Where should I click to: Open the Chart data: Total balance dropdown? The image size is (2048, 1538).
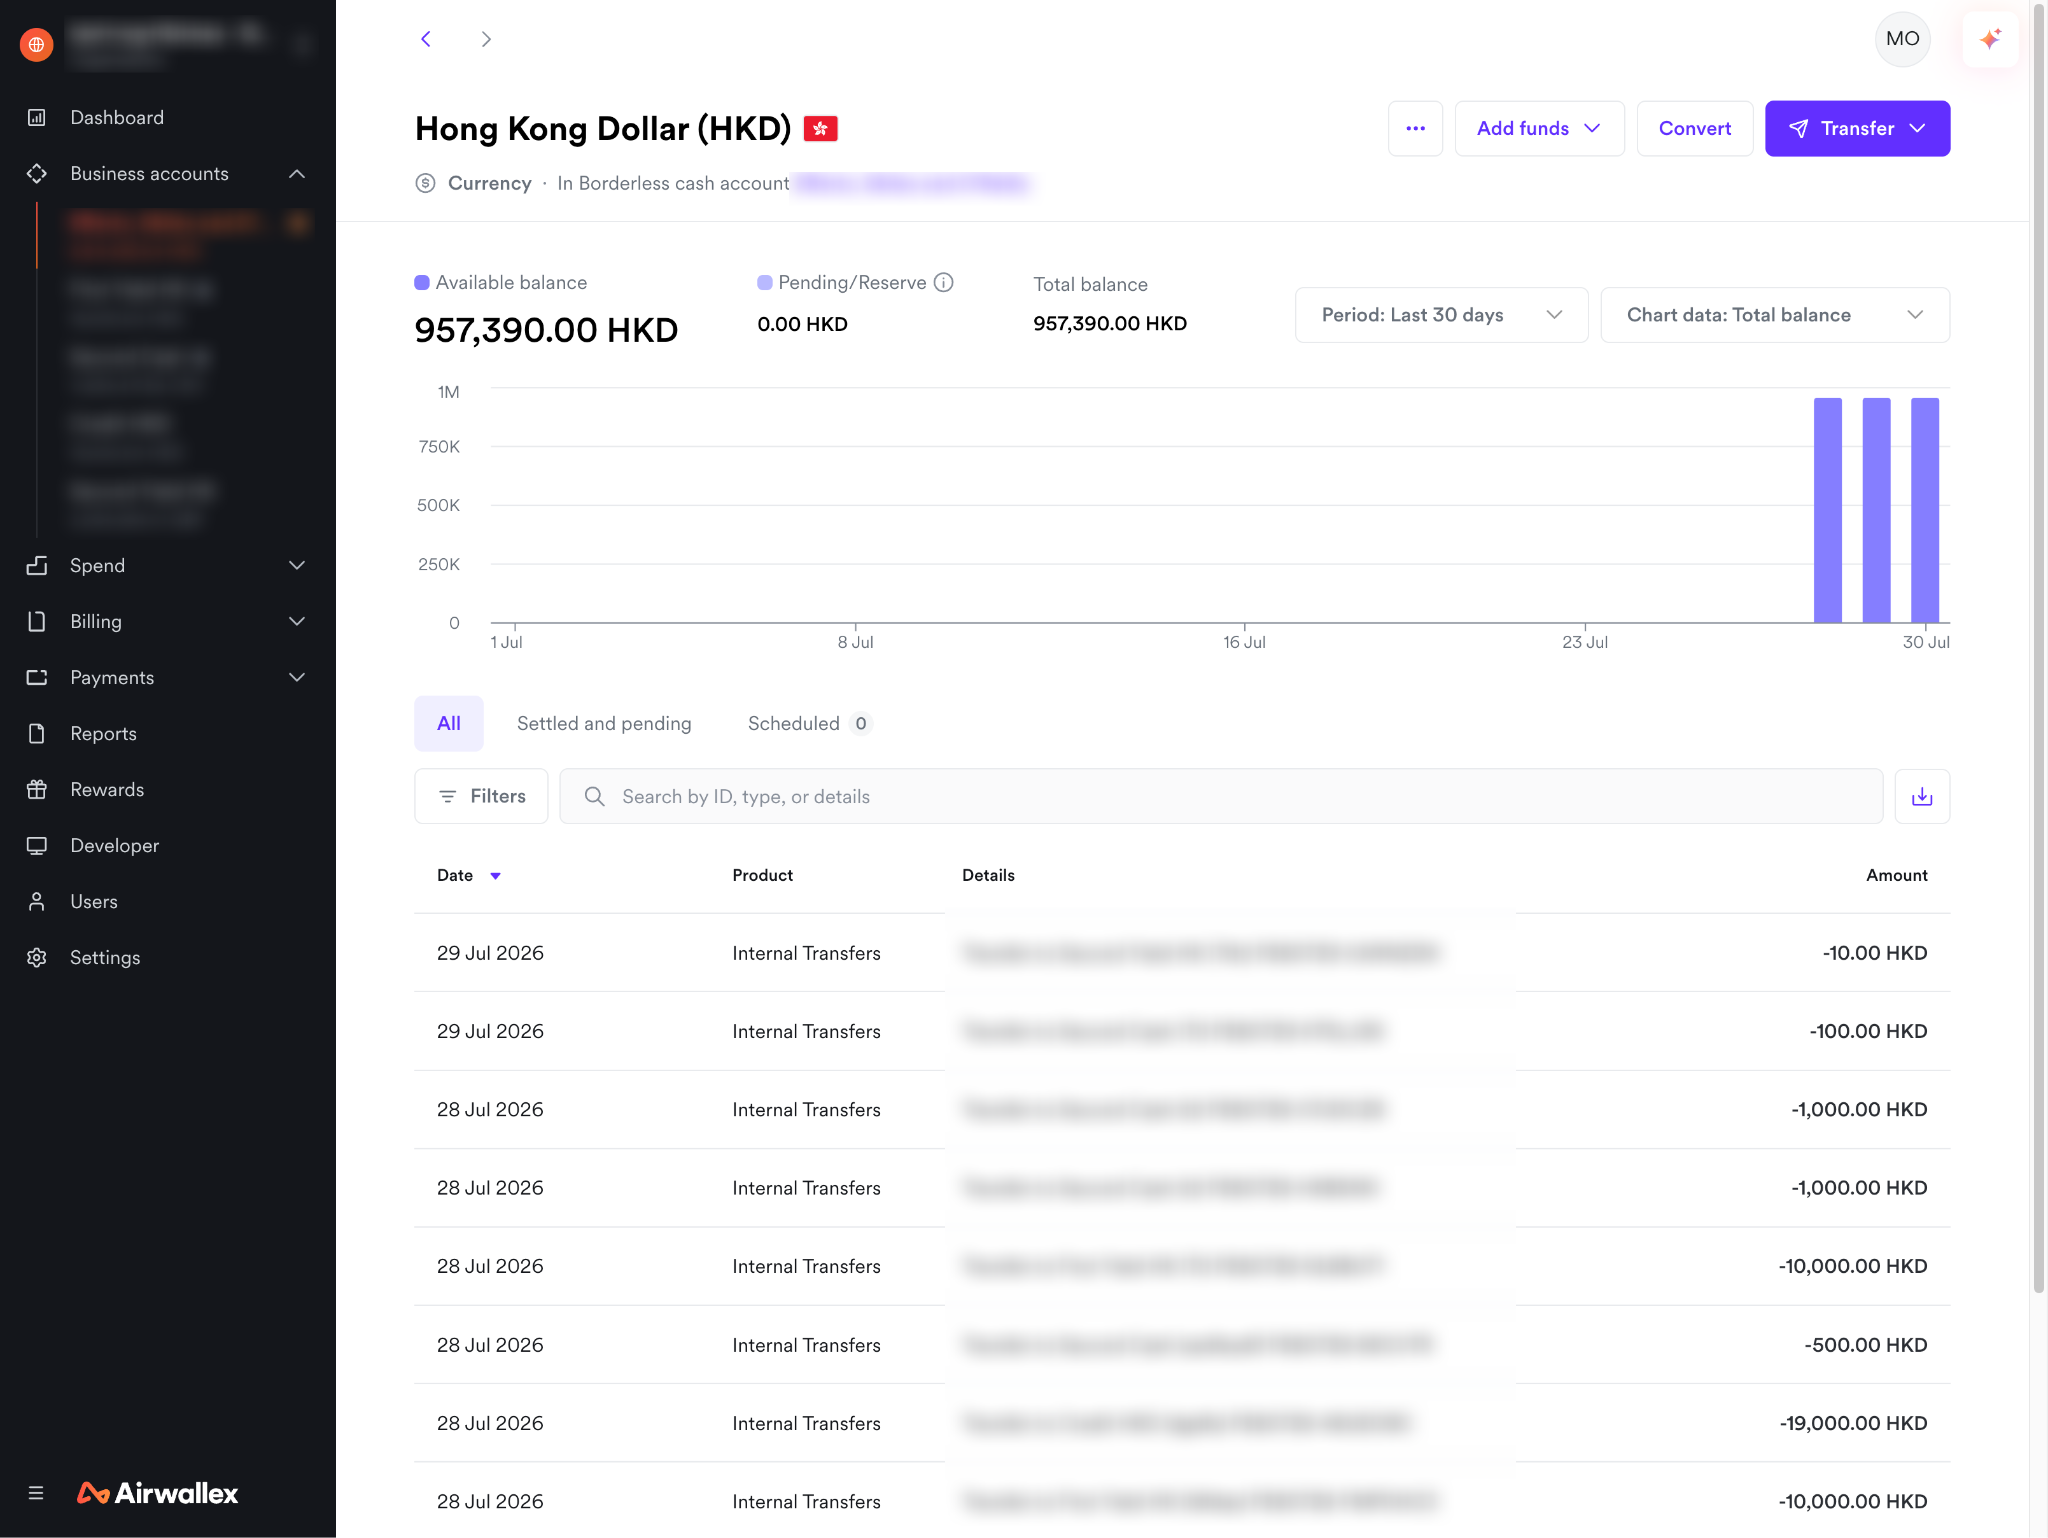pos(1775,315)
